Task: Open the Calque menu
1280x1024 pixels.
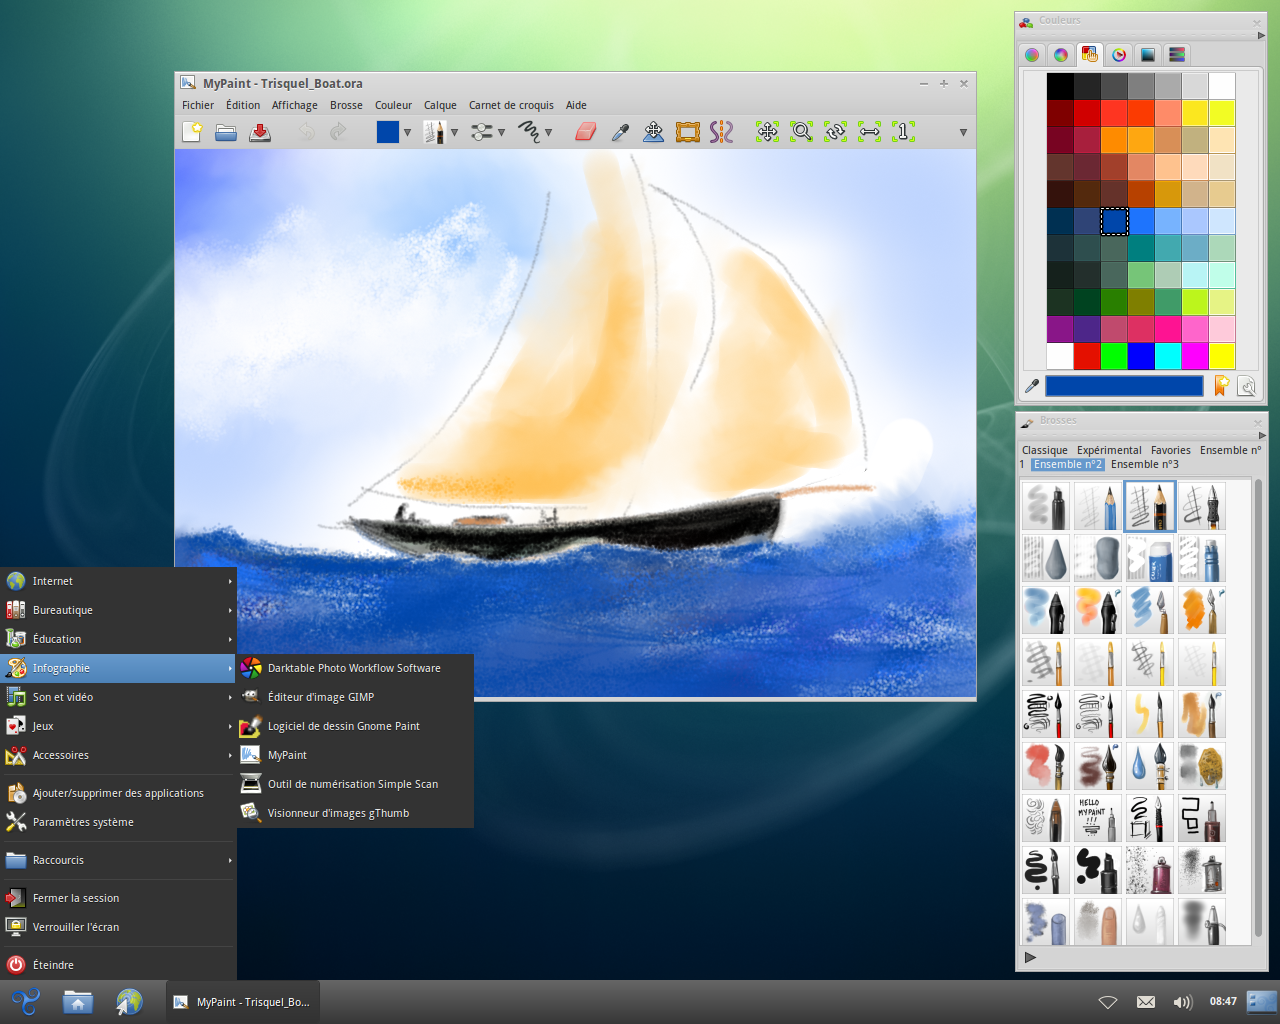Action: pyautogui.click(x=440, y=105)
